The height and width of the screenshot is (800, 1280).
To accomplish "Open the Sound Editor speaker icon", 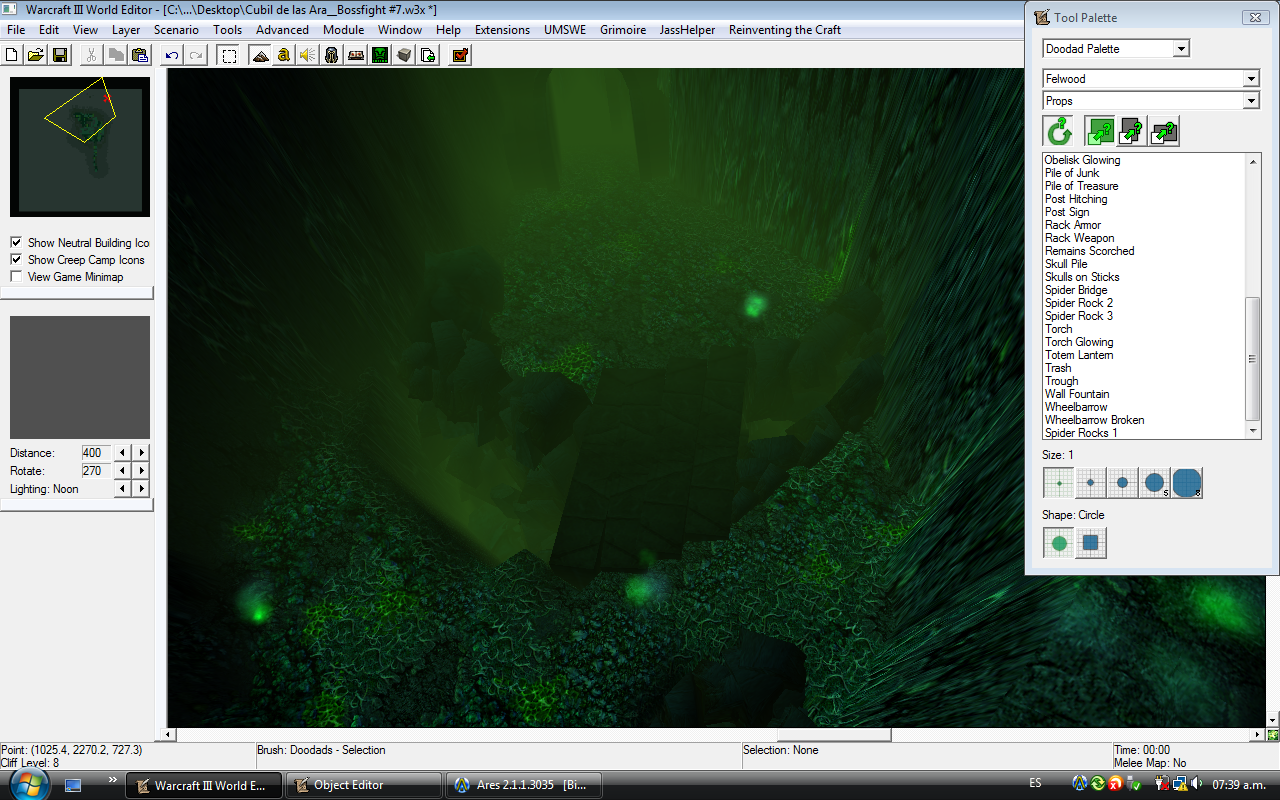I will coord(308,55).
